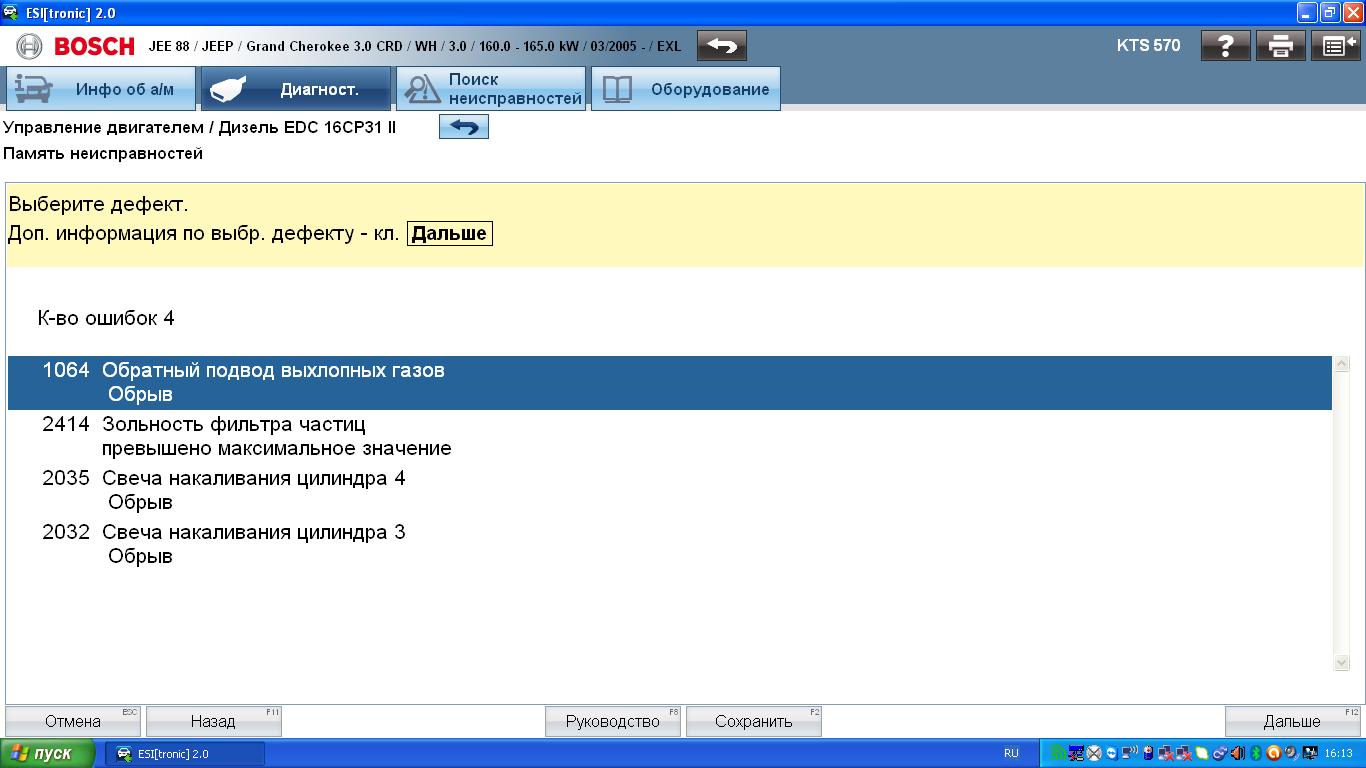The width and height of the screenshot is (1366, 768).
Task: Click the taskbar clock showing 16:13
Action: coord(1338,753)
